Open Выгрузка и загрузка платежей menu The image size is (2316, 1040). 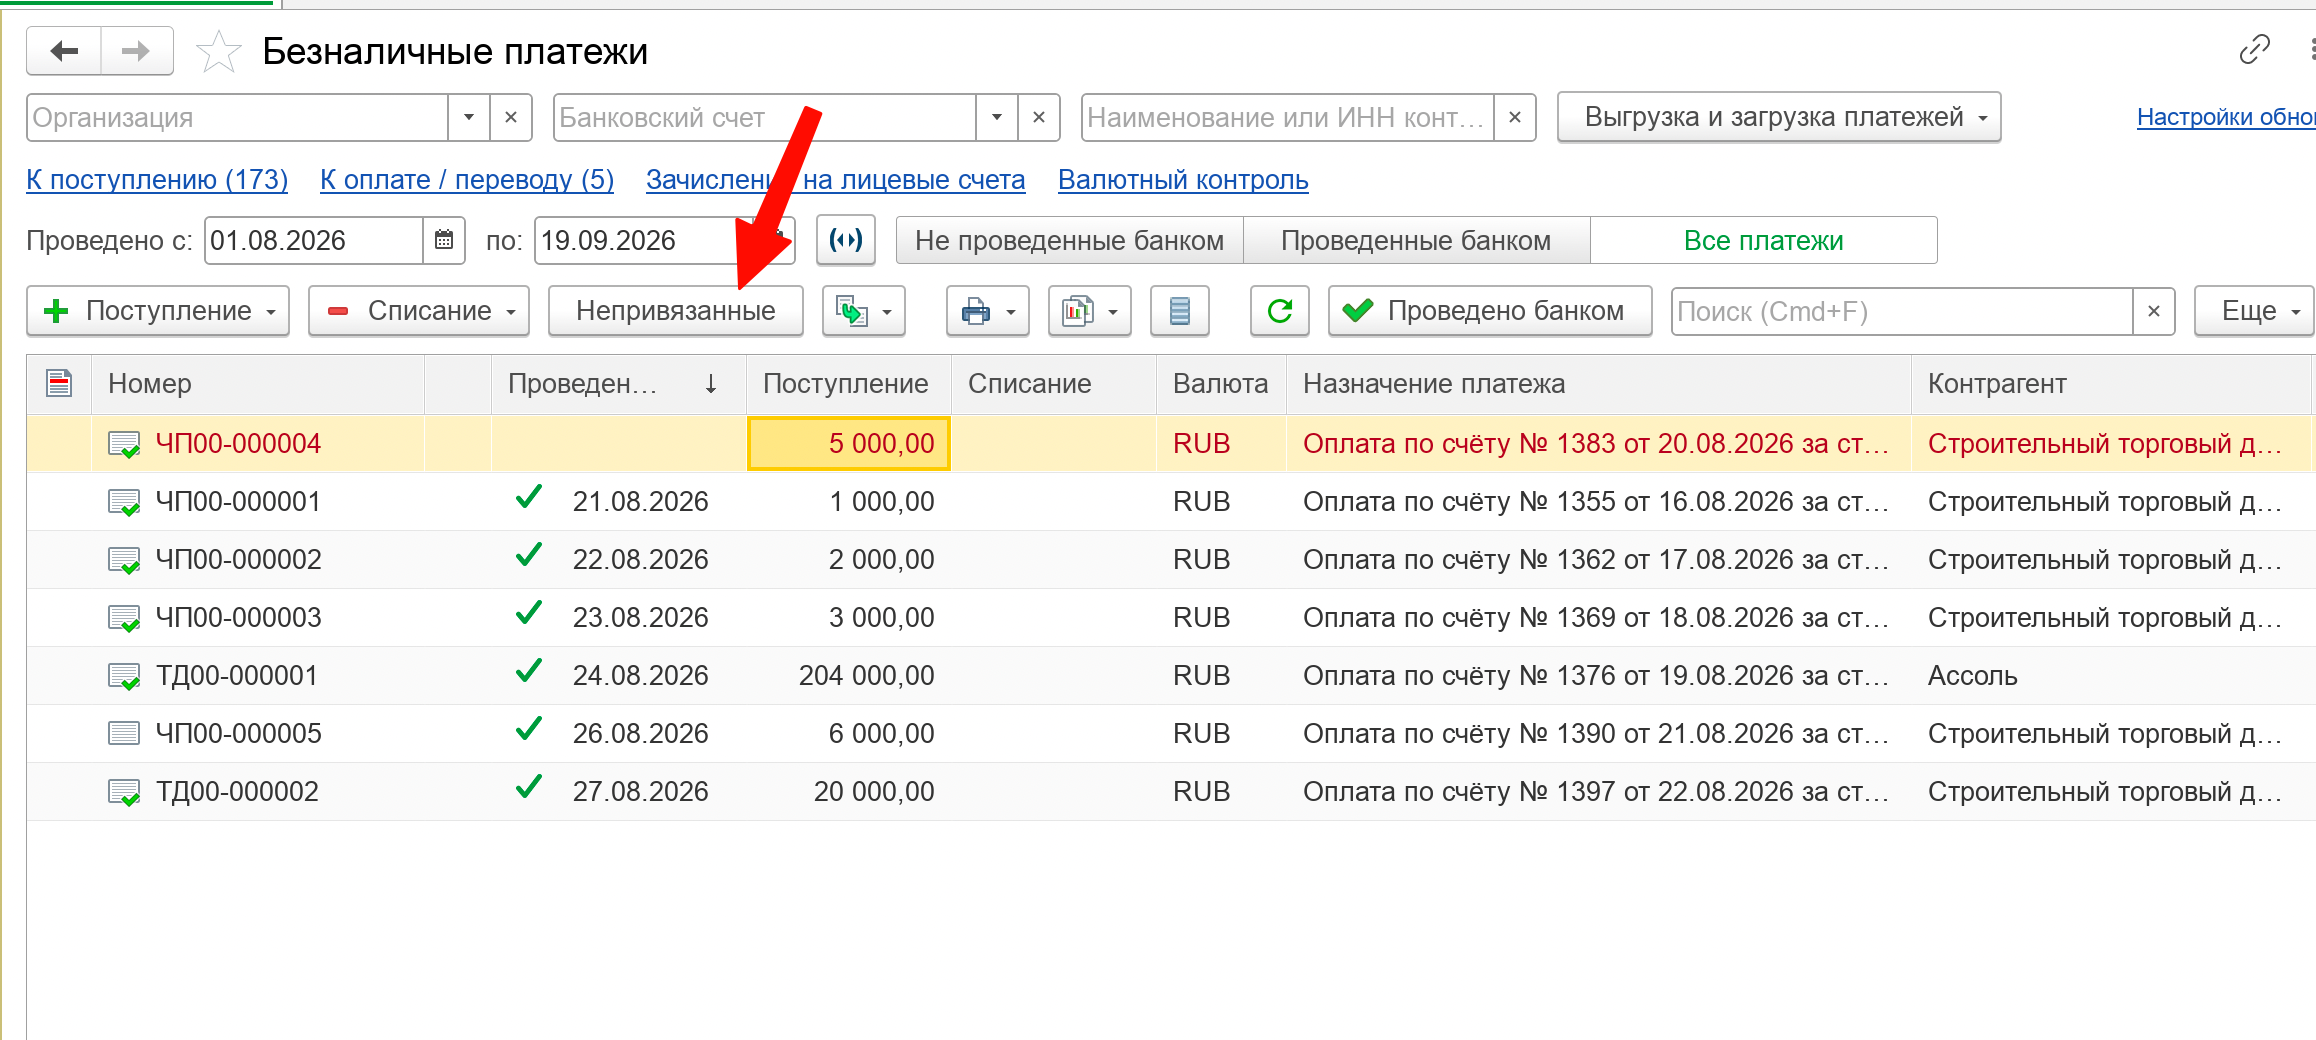(x=1779, y=117)
